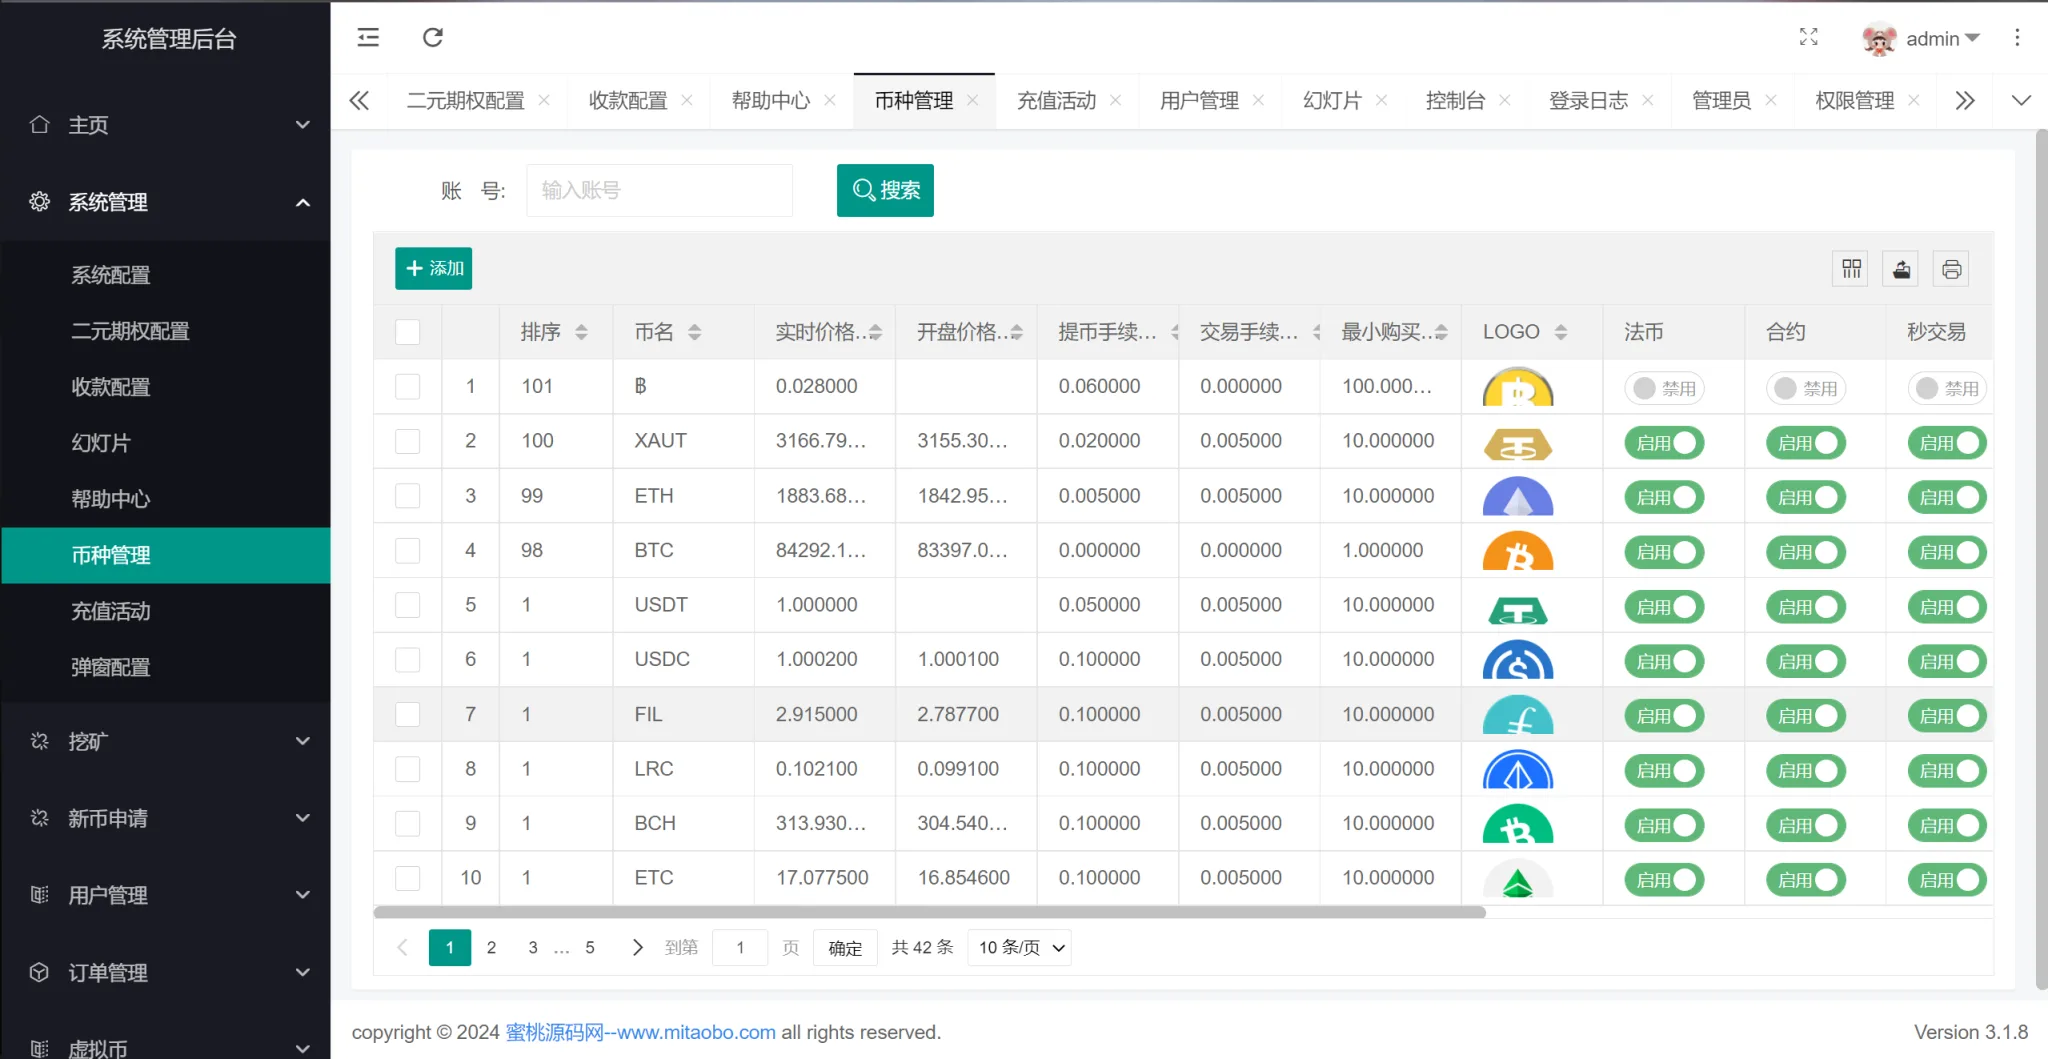Click the BTC coin logo thumbnail

click(x=1517, y=552)
